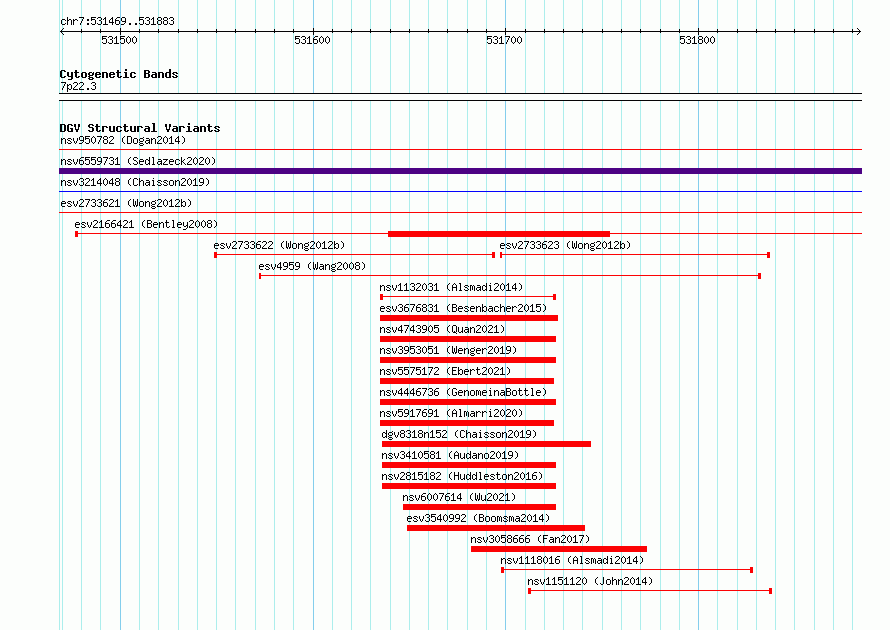Click the 7p22.3 band label
This screenshot has width=890, height=630.
(x=78, y=86)
